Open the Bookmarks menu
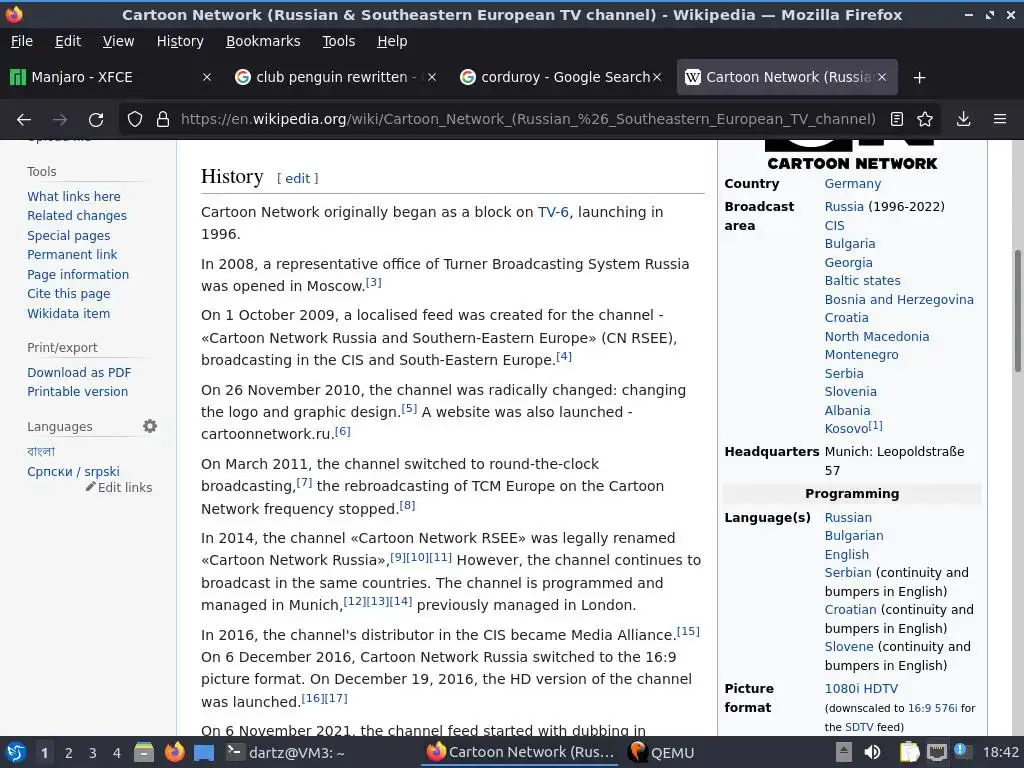The height and width of the screenshot is (768, 1024). coord(263,41)
